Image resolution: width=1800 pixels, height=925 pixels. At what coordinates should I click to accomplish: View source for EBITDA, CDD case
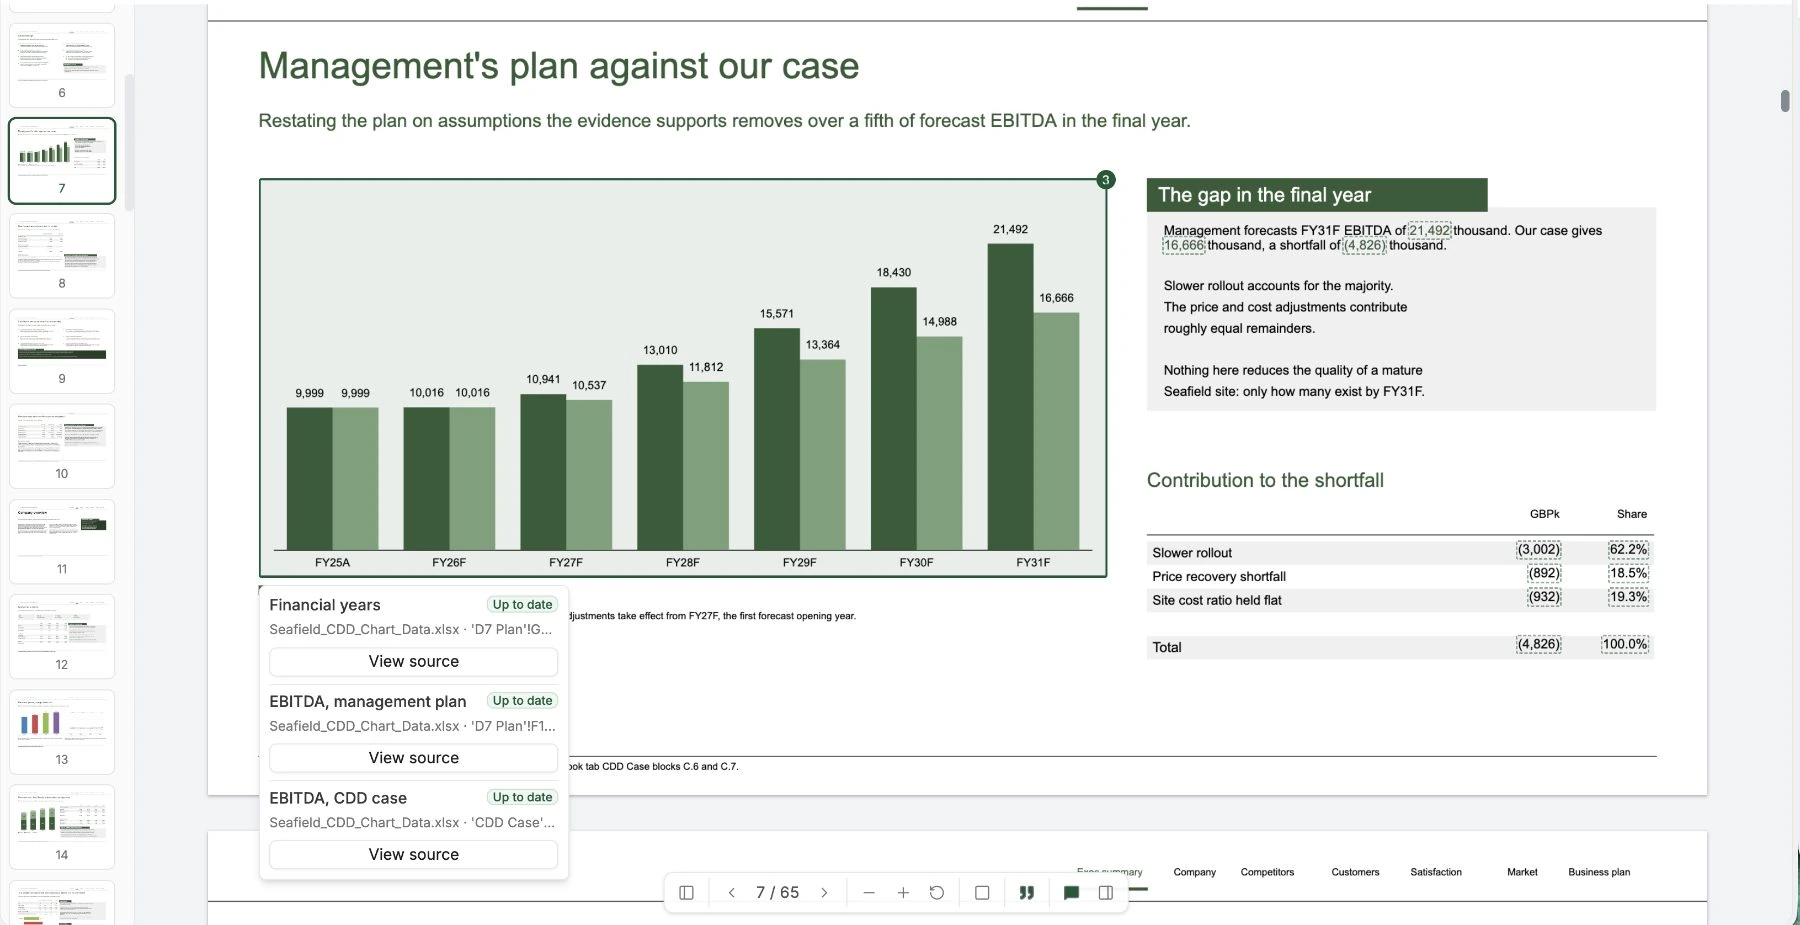pos(414,854)
